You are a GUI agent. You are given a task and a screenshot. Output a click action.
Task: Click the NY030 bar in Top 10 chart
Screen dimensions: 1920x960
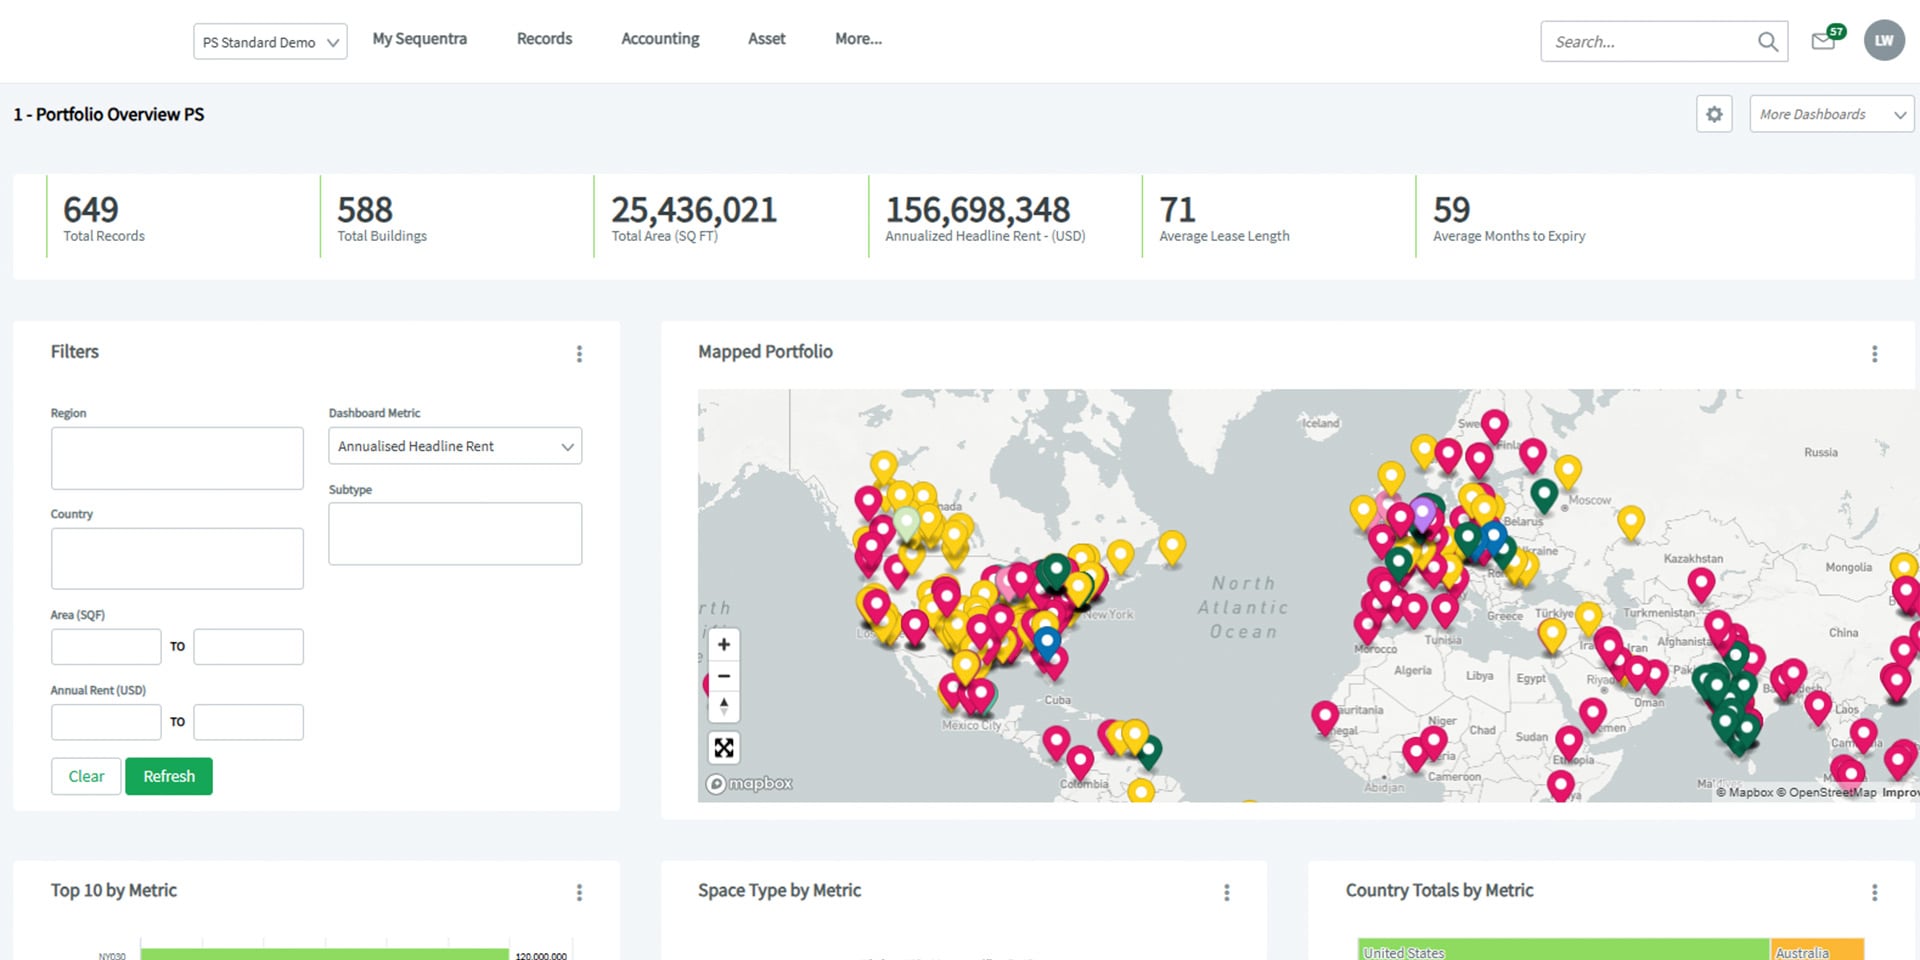[x=325, y=955]
